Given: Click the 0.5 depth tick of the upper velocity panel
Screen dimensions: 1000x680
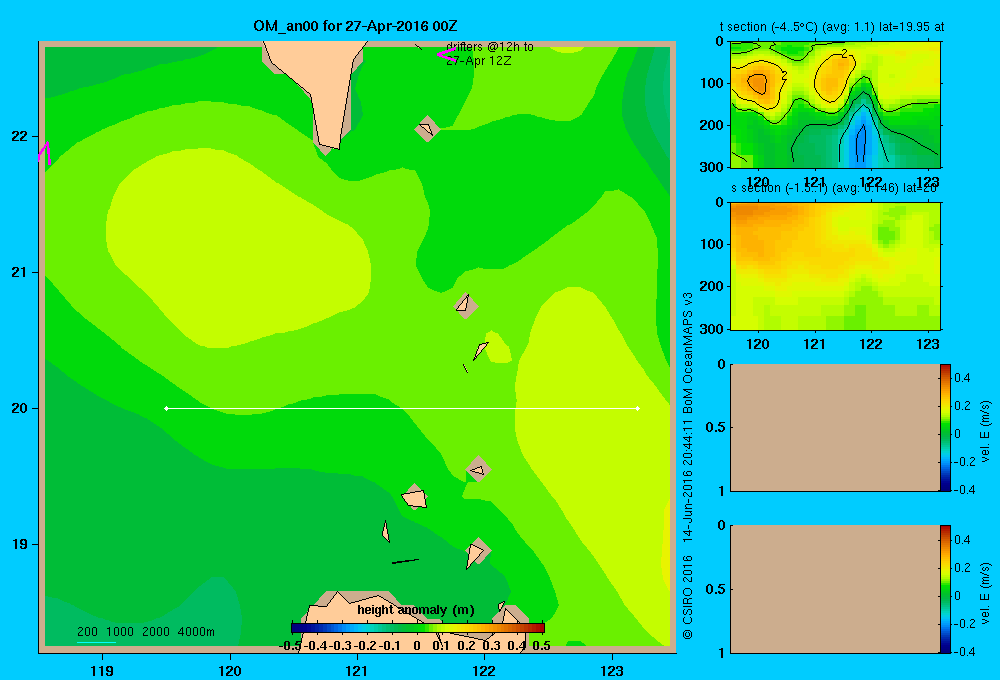Looking at the screenshot, I should [x=716, y=427].
